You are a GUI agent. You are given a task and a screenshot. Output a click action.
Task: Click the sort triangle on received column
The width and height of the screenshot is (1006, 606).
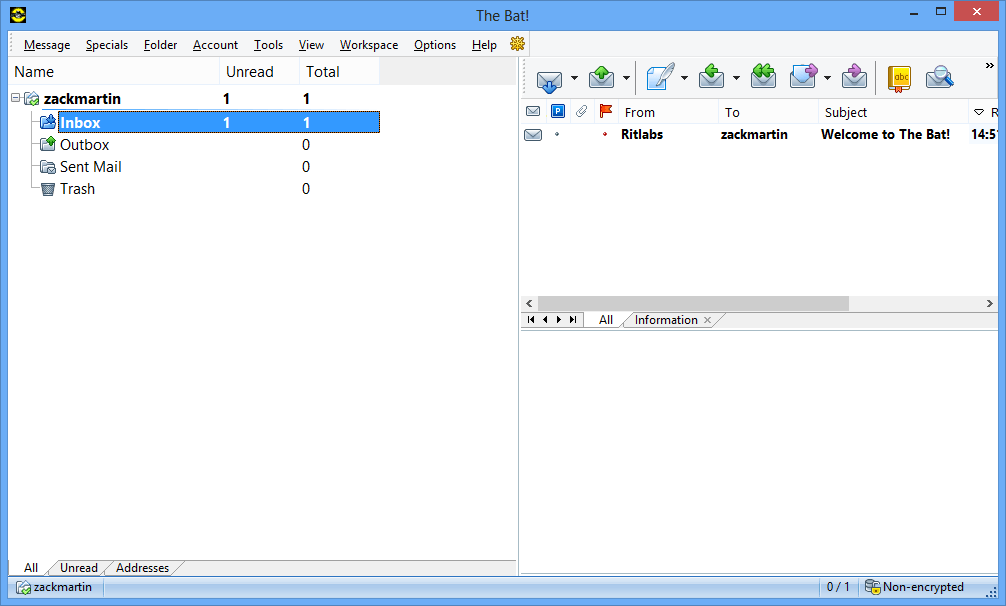(979, 112)
